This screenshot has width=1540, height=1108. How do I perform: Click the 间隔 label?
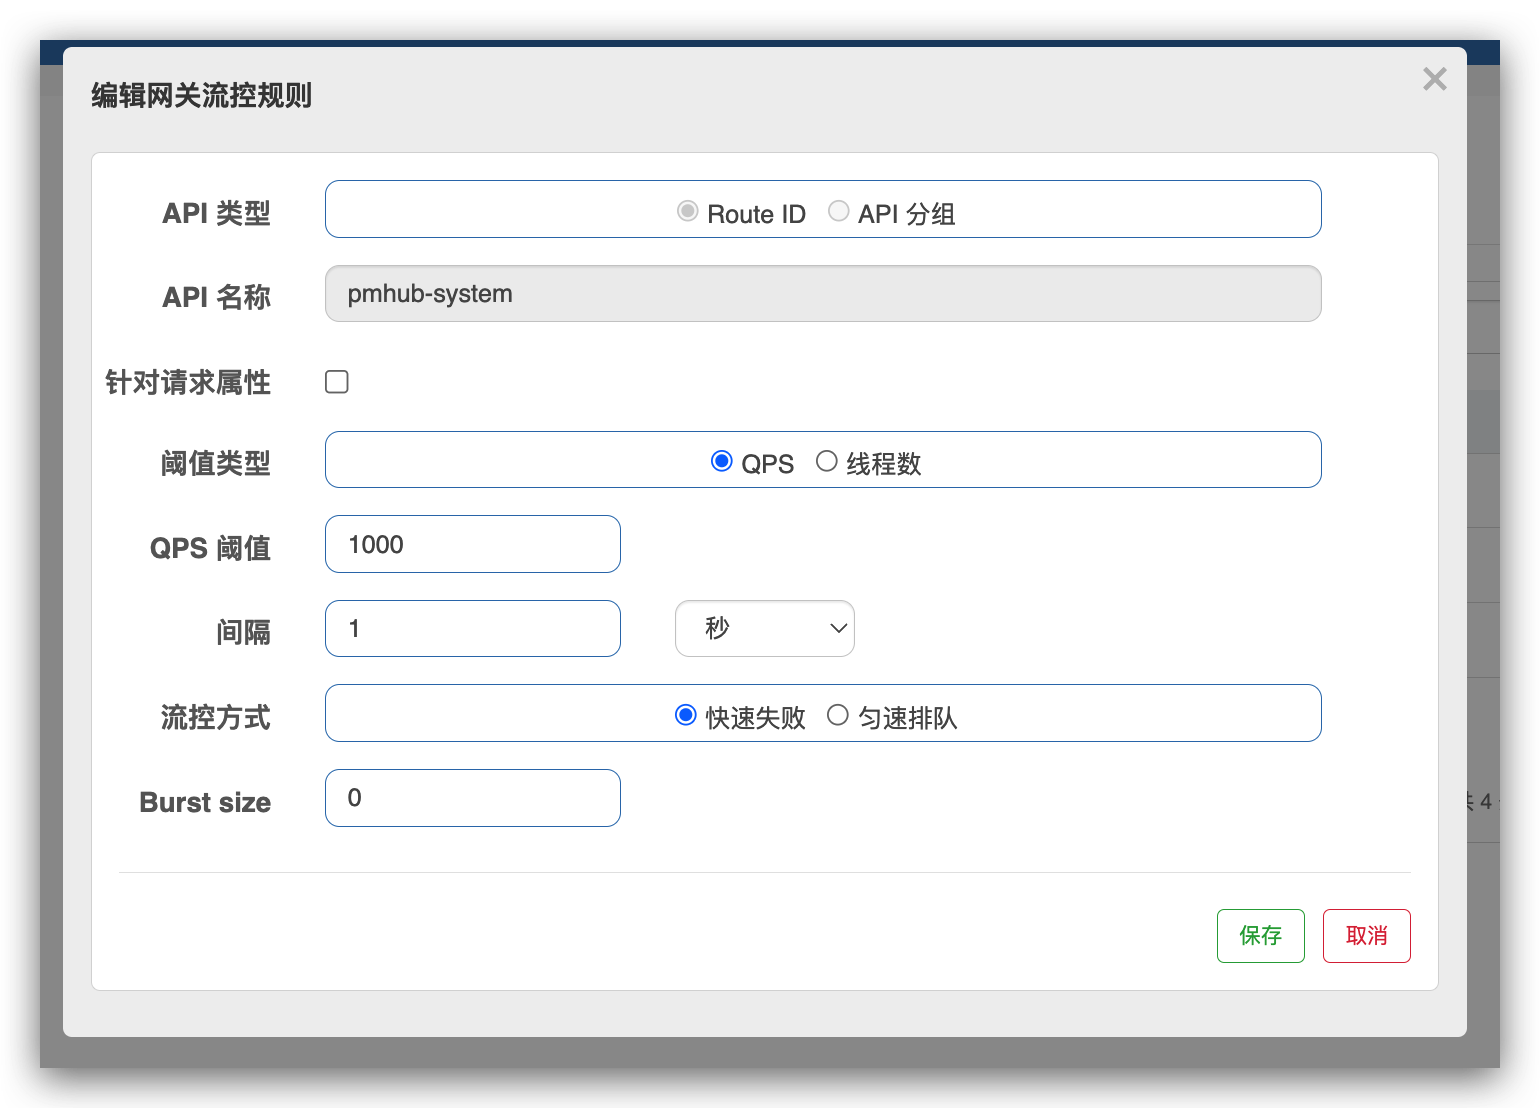tap(244, 632)
